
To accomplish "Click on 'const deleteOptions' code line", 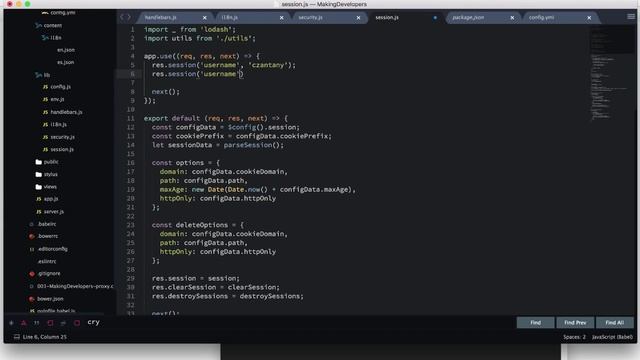I will (198, 225).
